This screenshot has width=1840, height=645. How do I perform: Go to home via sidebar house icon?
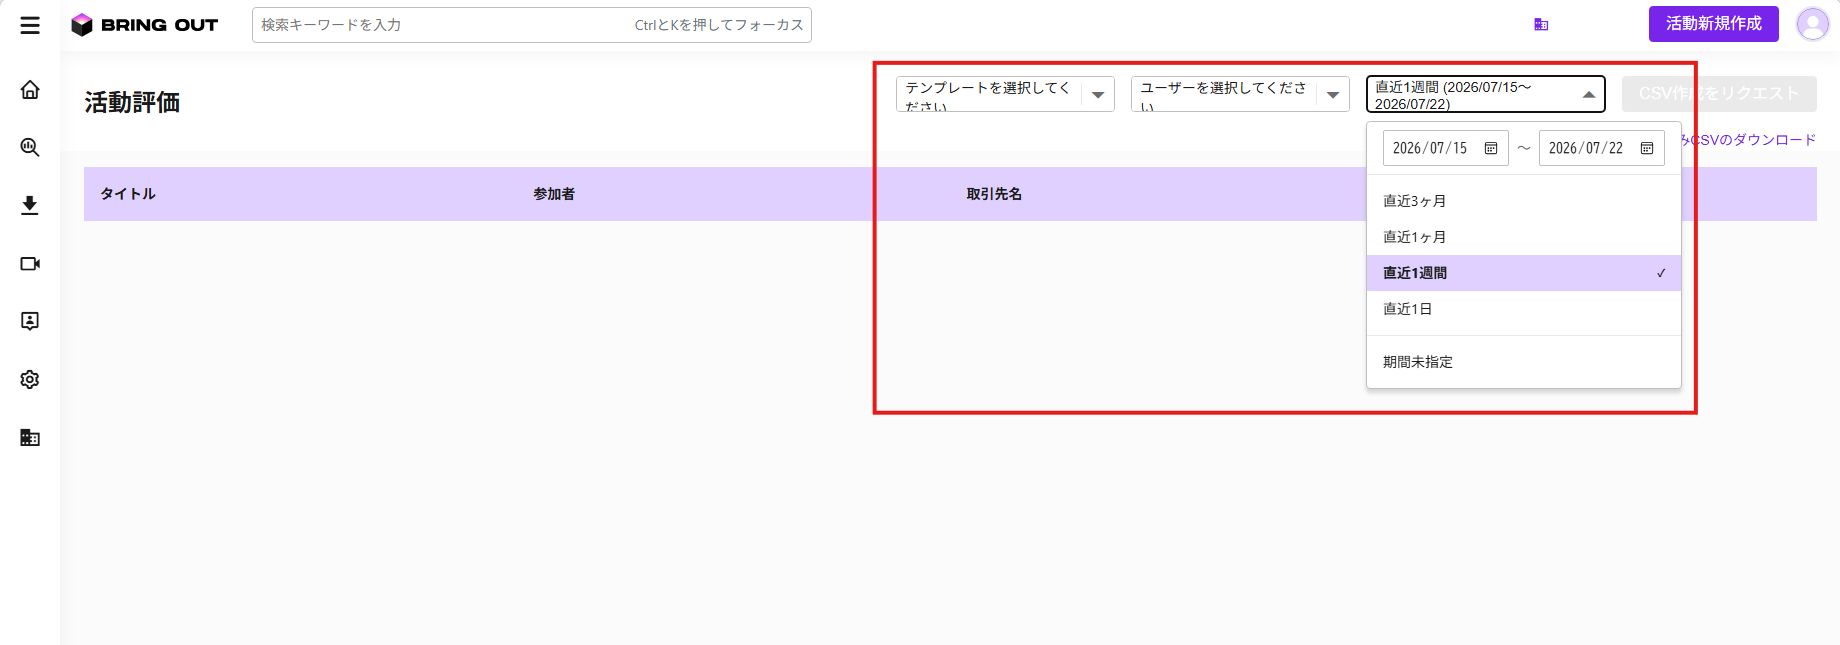(x=30, y=90)
